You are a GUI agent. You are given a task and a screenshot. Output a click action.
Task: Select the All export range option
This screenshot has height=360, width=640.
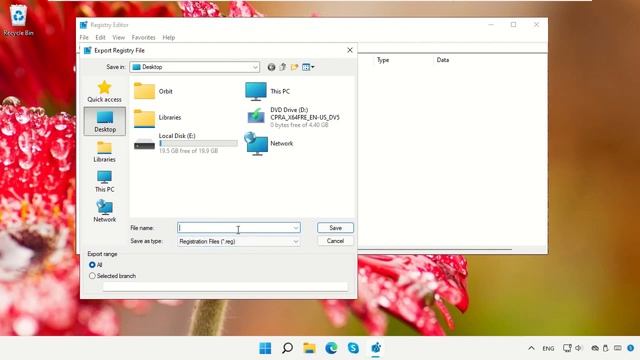92,265
